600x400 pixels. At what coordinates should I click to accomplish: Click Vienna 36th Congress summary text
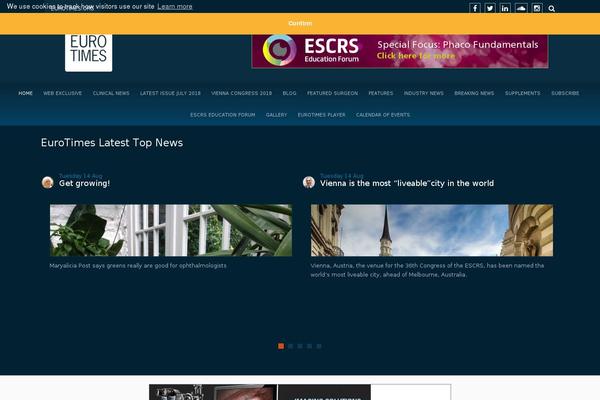427,270
